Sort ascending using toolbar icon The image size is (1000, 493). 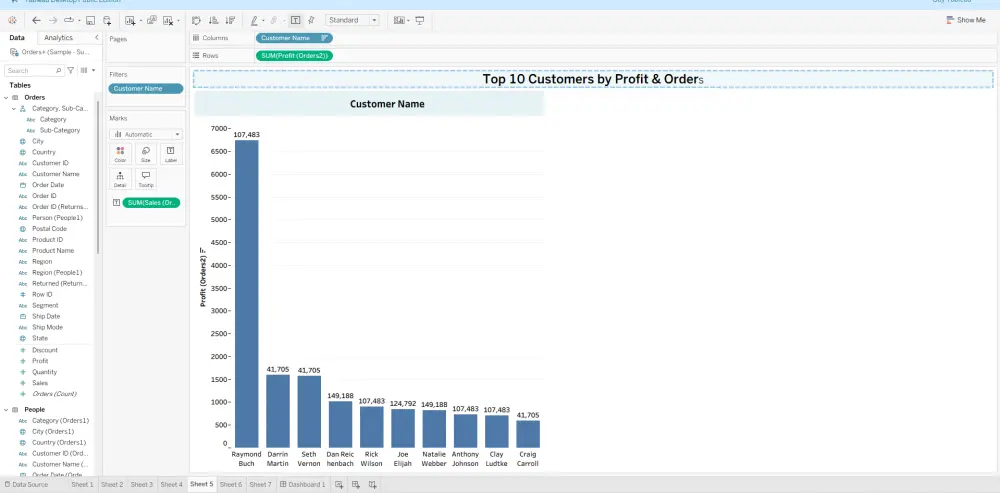pyautogui.click(x=214, y=20)
